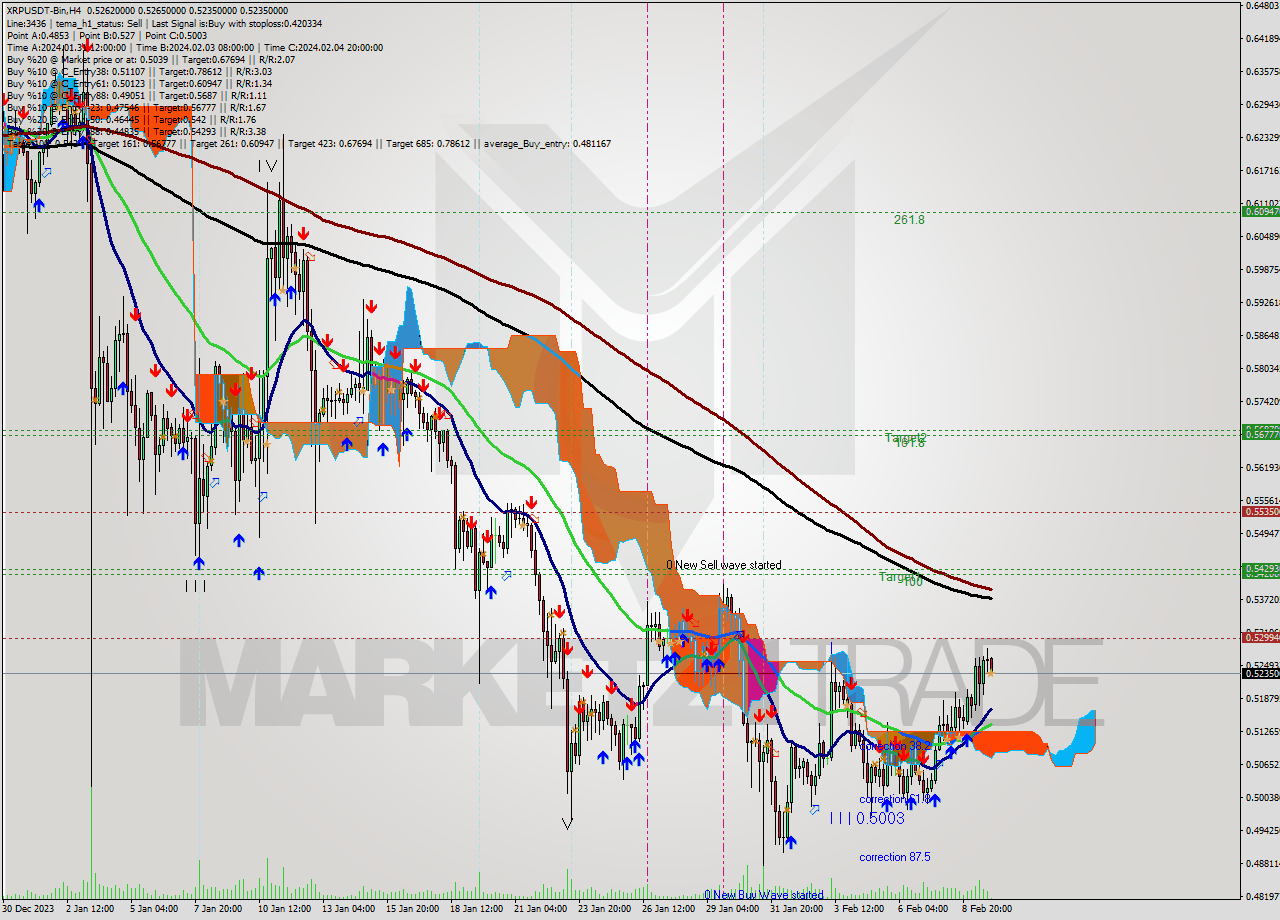Click the Target:0.60947 text in the R/R:1.34 row
The image size is (1280, 920).
[x=191, y=83]
